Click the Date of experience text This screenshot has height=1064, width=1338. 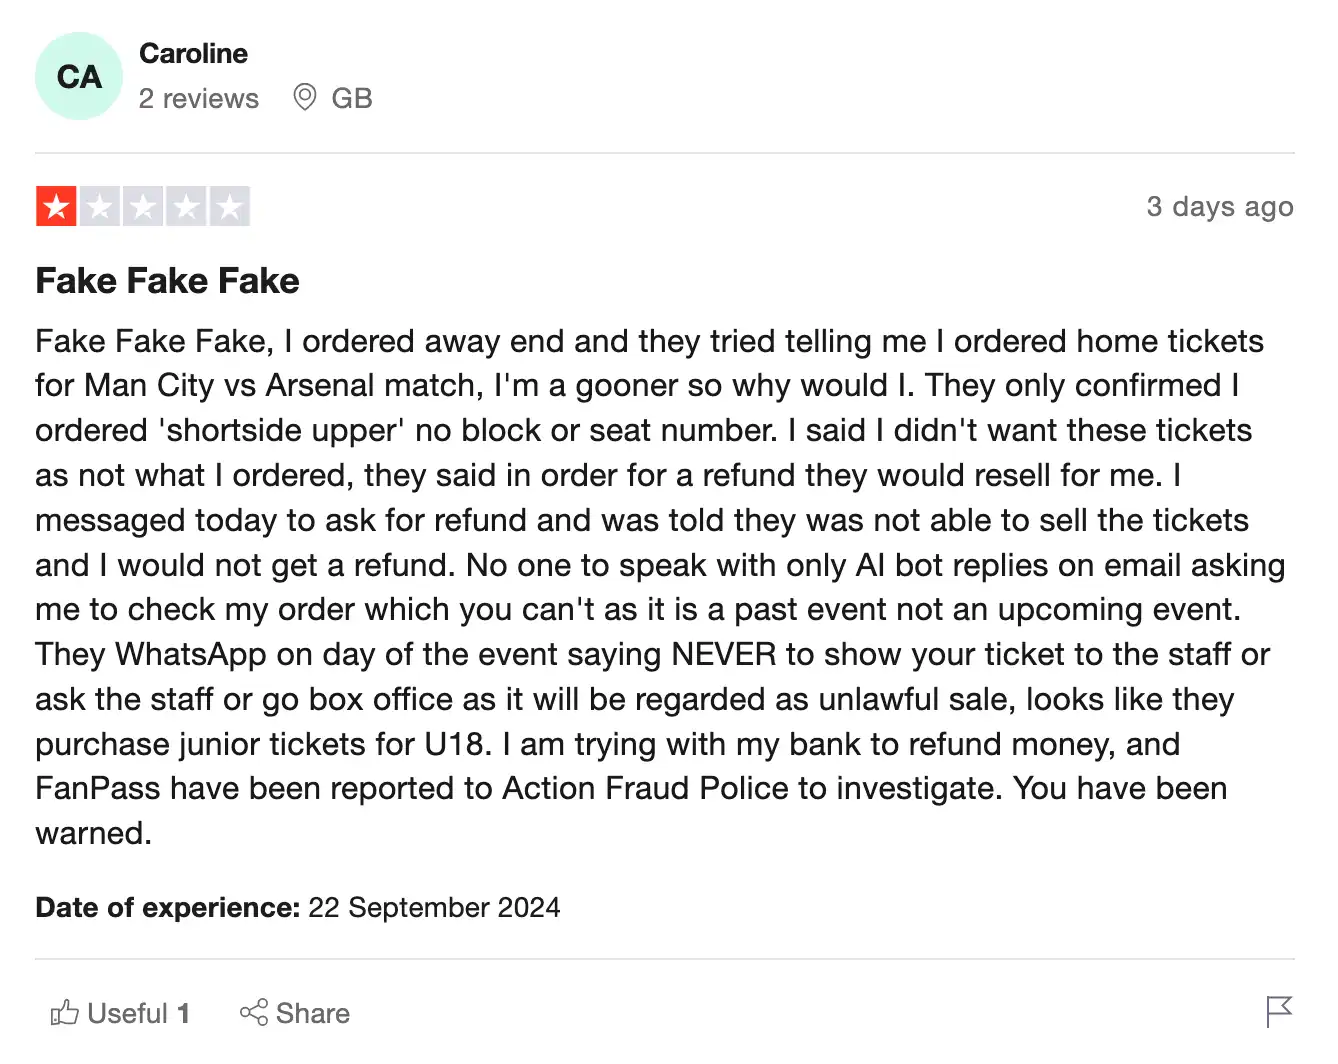[x=166, y=907]
